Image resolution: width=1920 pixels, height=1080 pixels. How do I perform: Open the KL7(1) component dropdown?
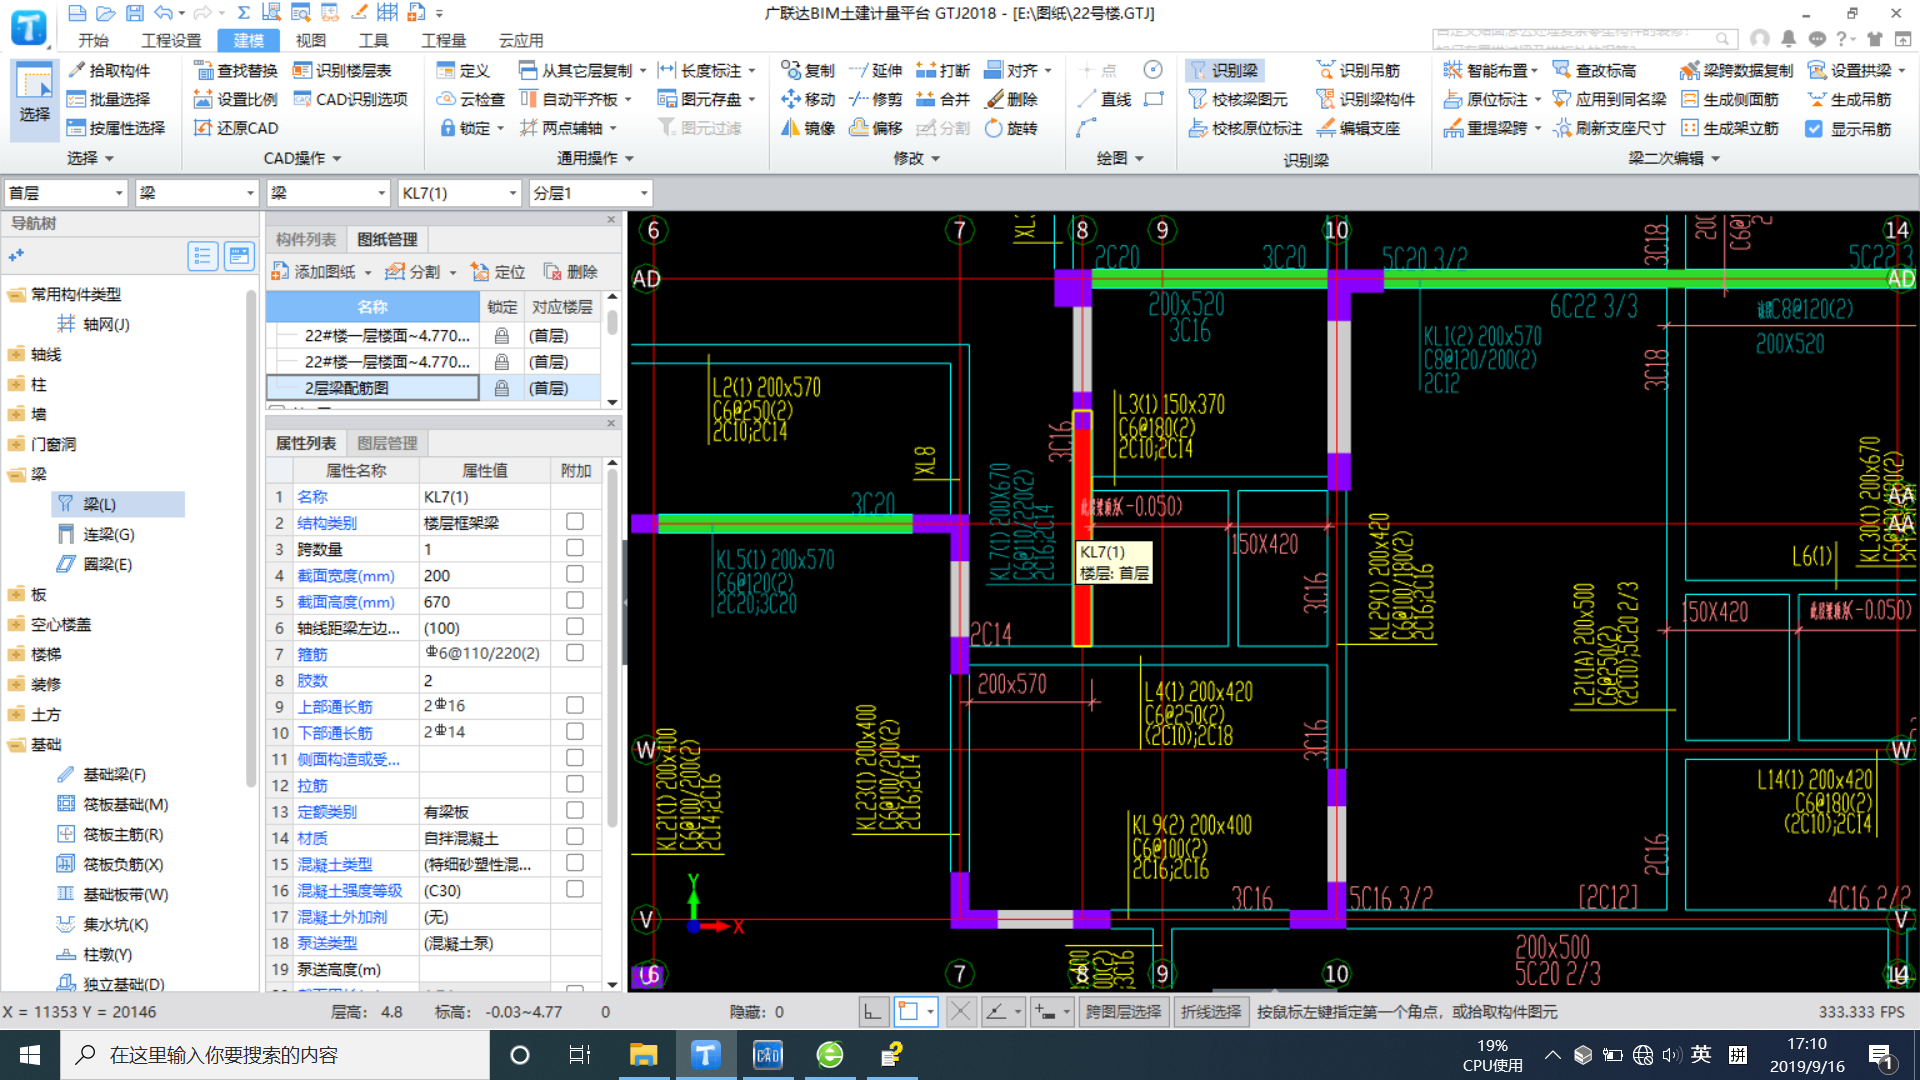(x=460, y=193)
